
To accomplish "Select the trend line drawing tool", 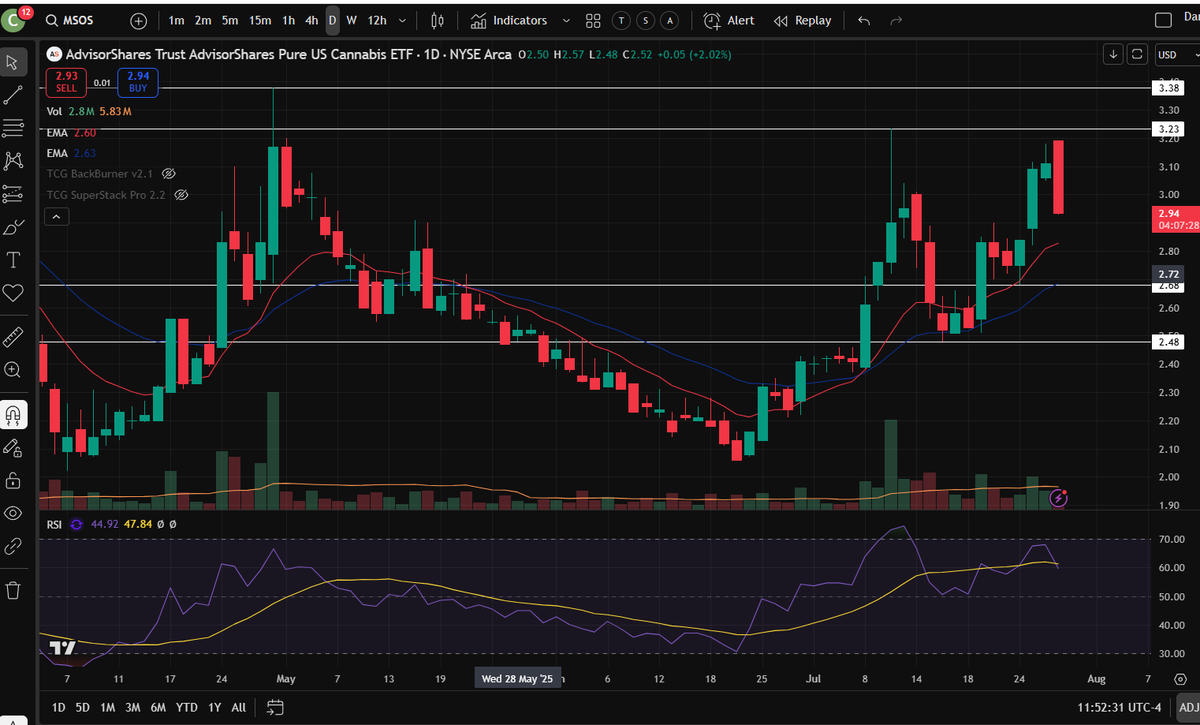I will pyautogui.click(x=13, y=95).
